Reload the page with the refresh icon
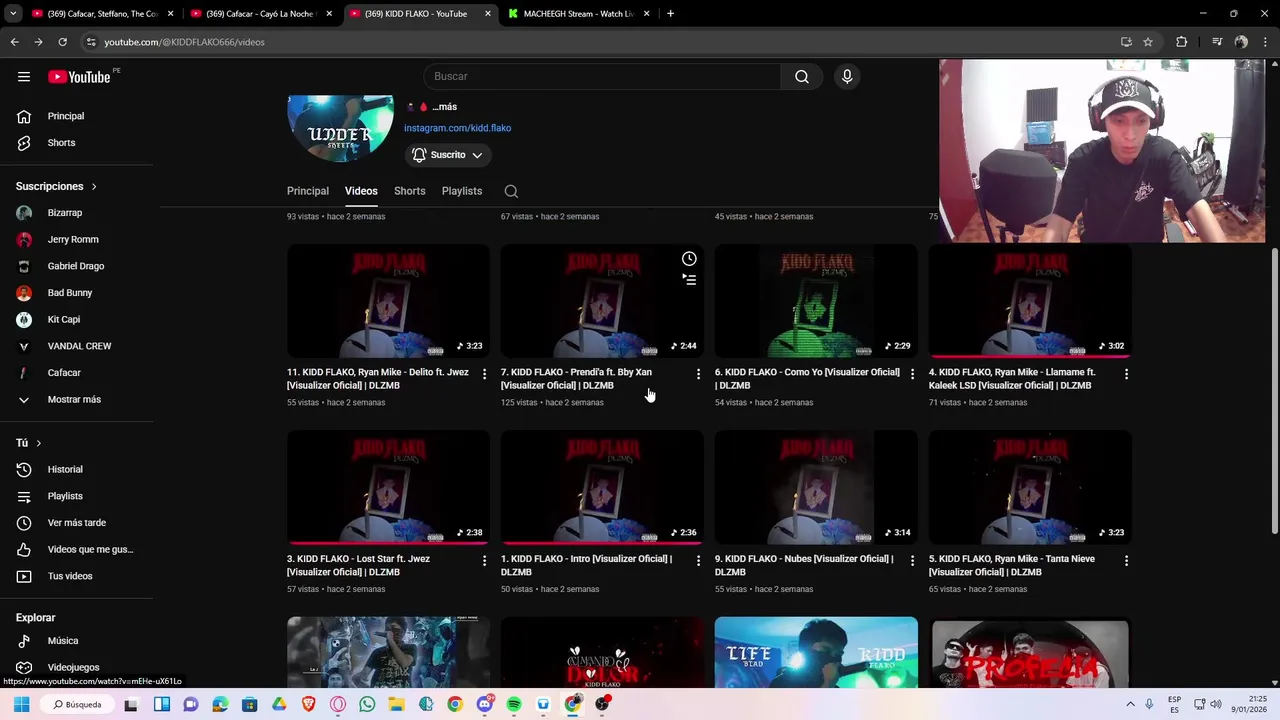Screen dimensions: 1280x720 [x=62, y=42]
